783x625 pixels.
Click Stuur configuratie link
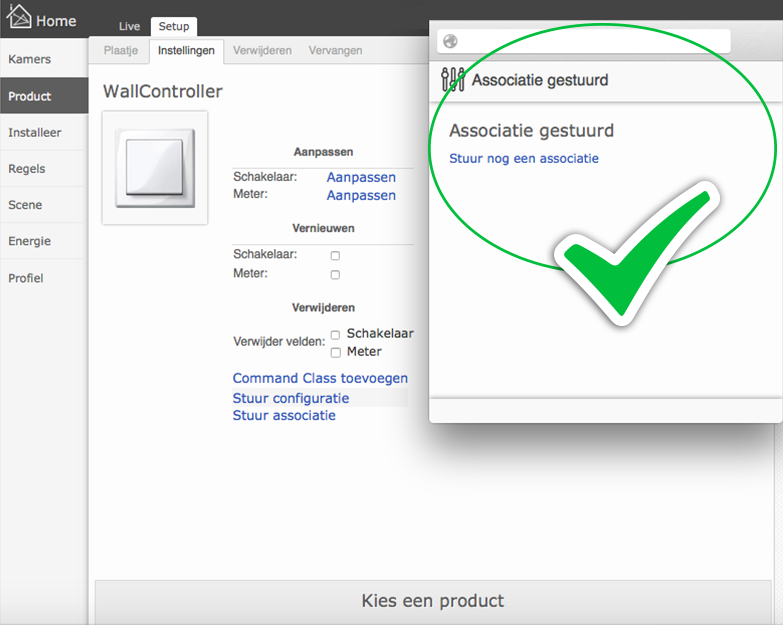pyautogui.click(x=291, y=398)
